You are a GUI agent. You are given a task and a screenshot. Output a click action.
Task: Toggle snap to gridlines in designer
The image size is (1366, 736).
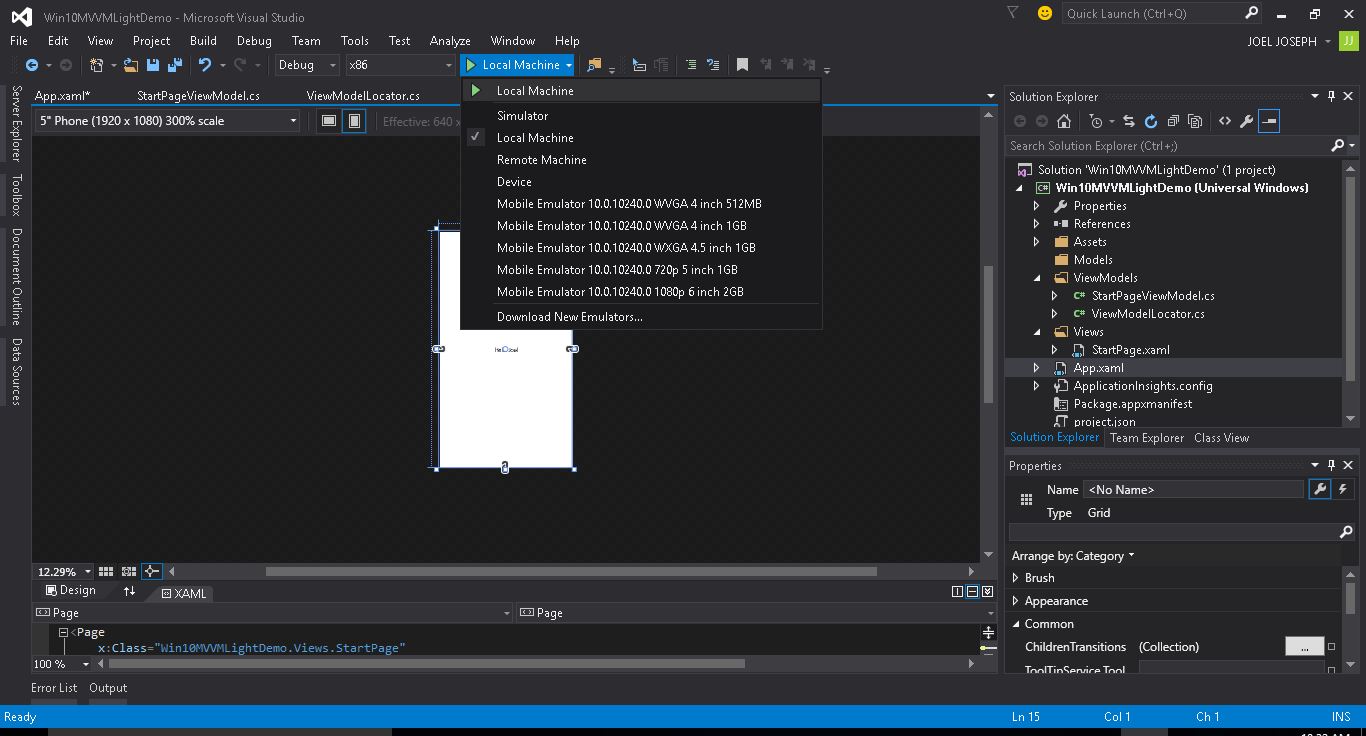point(129,571)
